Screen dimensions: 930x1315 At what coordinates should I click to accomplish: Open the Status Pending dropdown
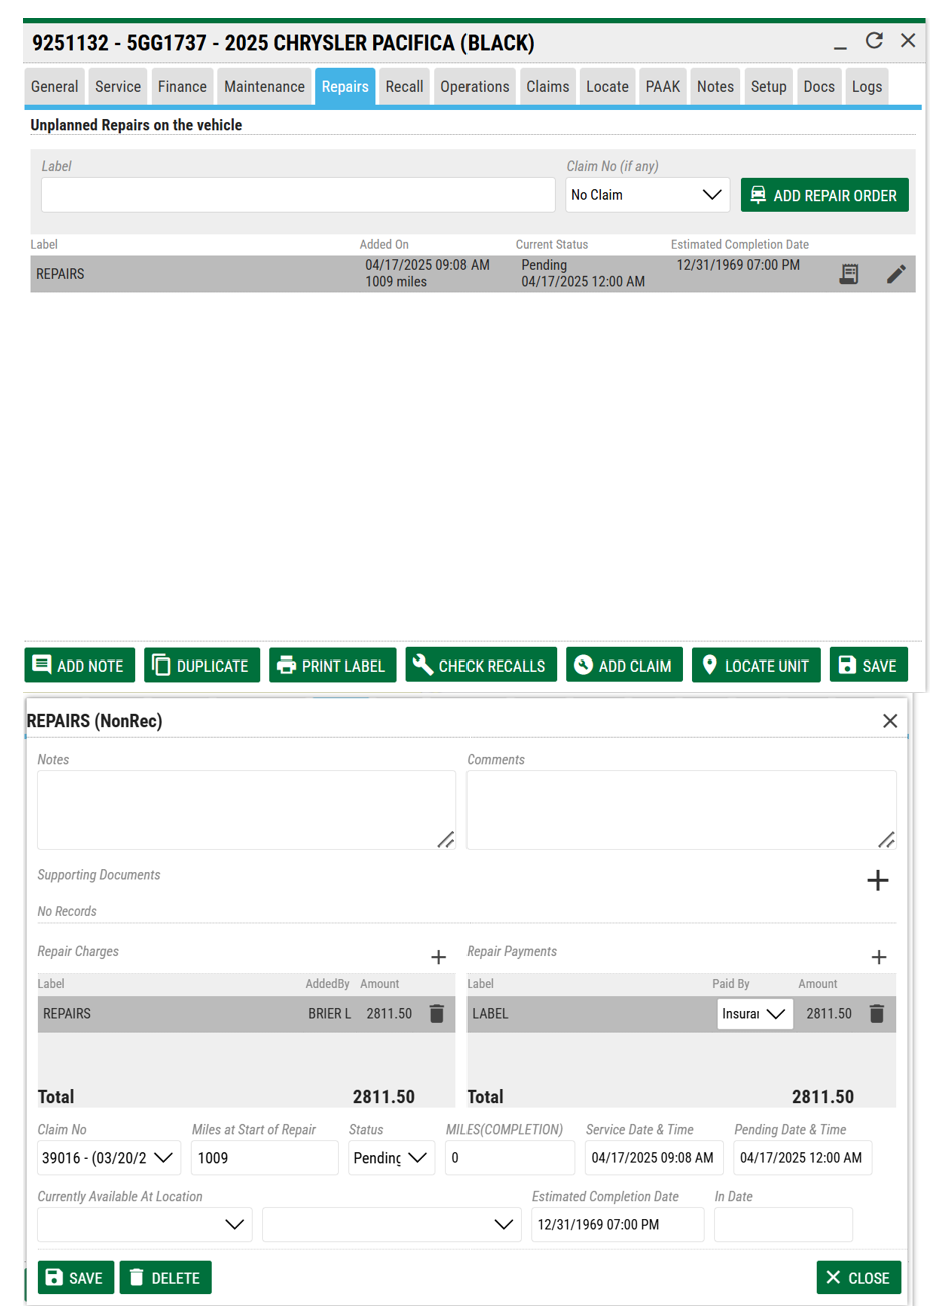point(390,1158)
